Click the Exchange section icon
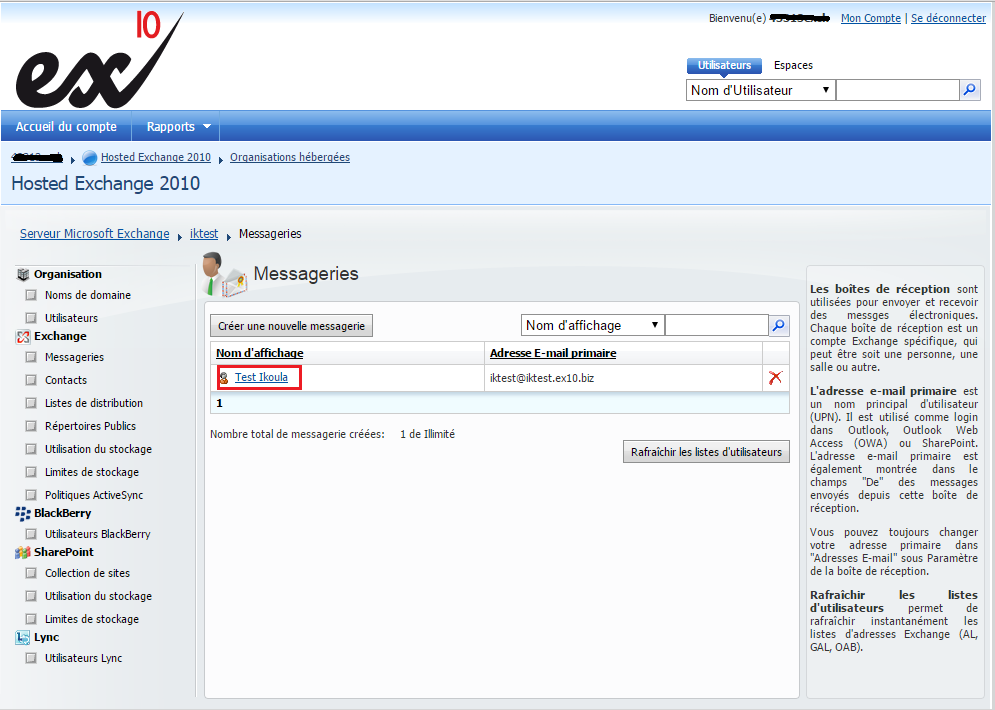Screen dimensions: 995x710 [x=23, y=336]
